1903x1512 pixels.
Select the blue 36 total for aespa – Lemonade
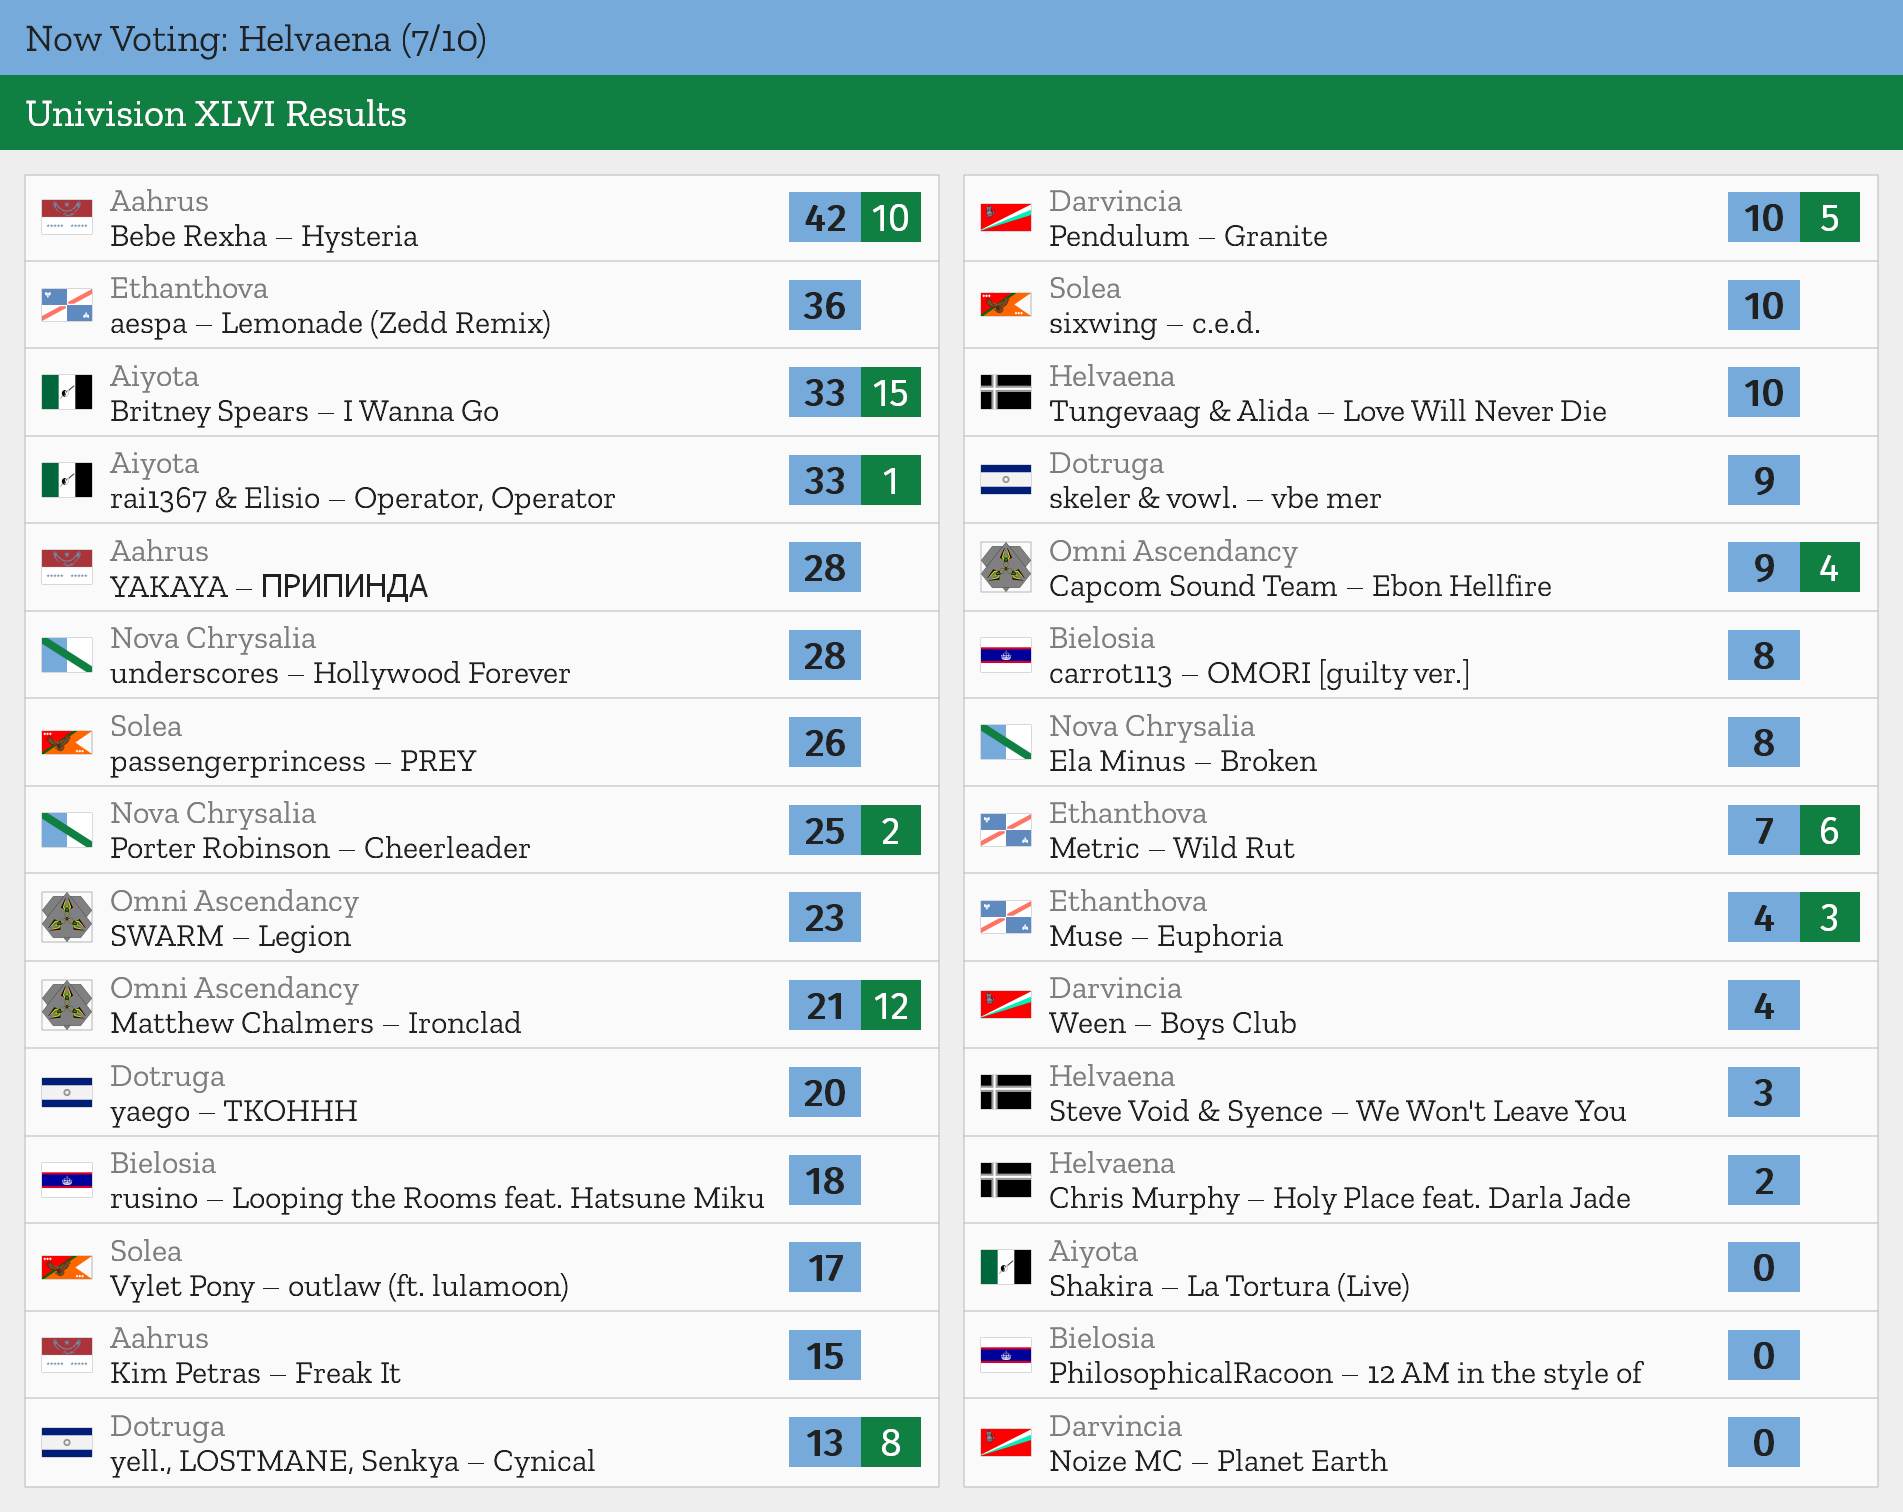pyautogui.click(x=825, y=305)
